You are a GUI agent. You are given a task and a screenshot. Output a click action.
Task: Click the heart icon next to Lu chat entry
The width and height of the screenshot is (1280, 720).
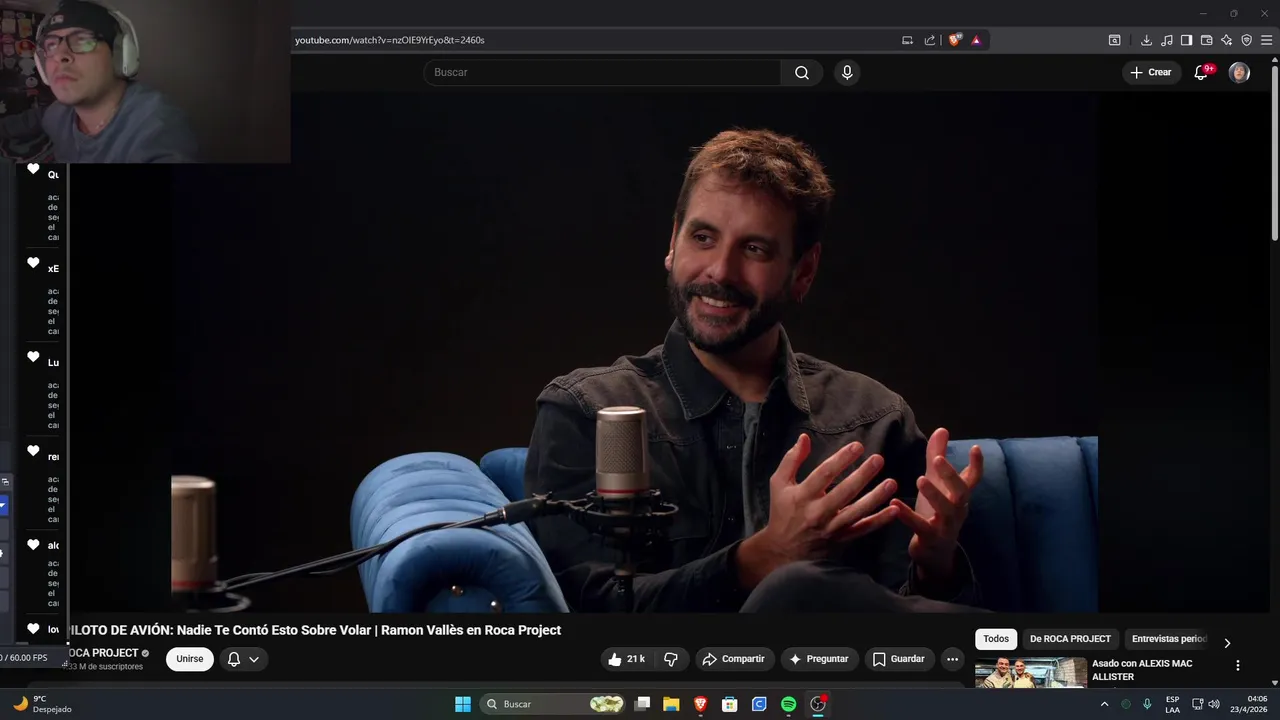33,357
